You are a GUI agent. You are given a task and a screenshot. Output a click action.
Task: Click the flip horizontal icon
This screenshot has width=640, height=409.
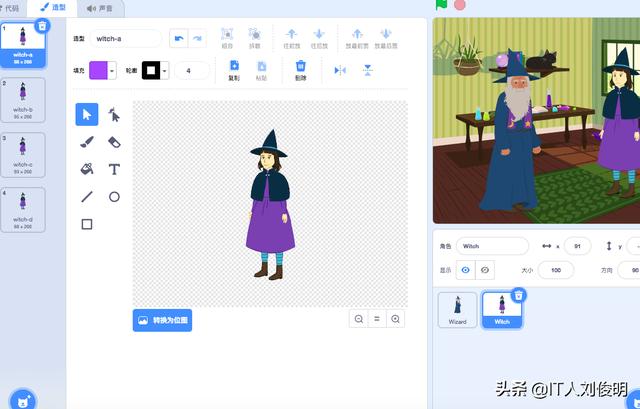pyautogui.click(x=340, y=70)
